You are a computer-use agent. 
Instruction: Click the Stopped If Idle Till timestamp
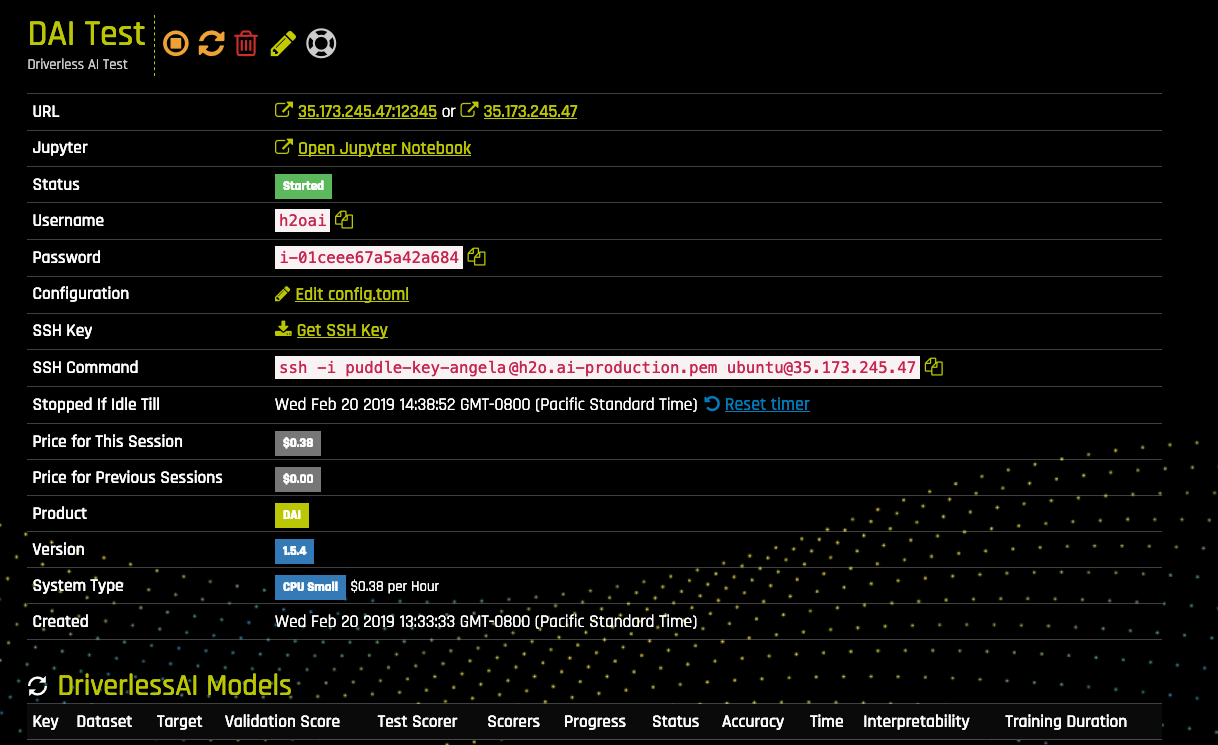(486, 404)
